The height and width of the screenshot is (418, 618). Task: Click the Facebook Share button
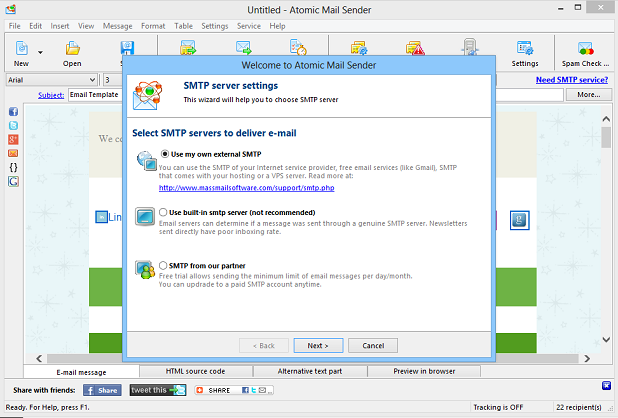click(x=102, y=390)
